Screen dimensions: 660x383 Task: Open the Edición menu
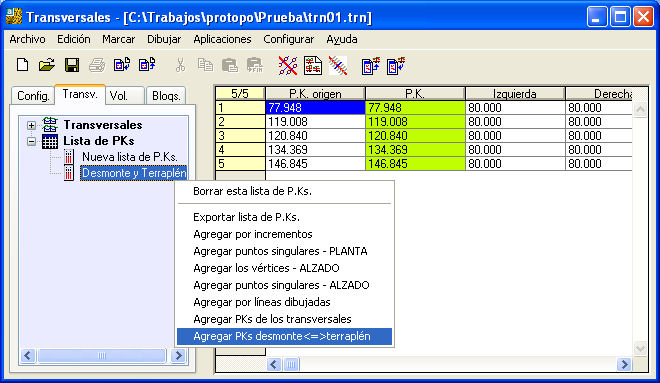(74, 39)
